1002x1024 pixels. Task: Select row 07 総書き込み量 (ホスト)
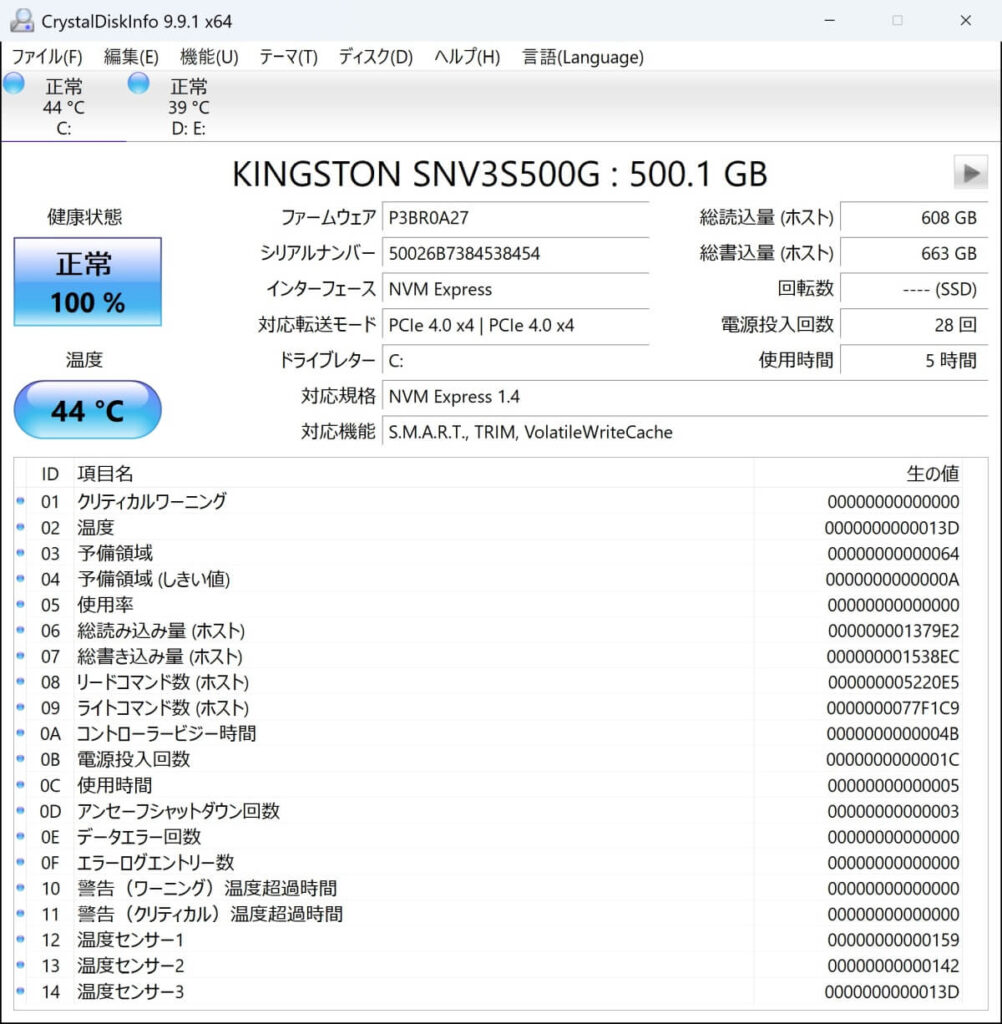[x=488, y=656]
